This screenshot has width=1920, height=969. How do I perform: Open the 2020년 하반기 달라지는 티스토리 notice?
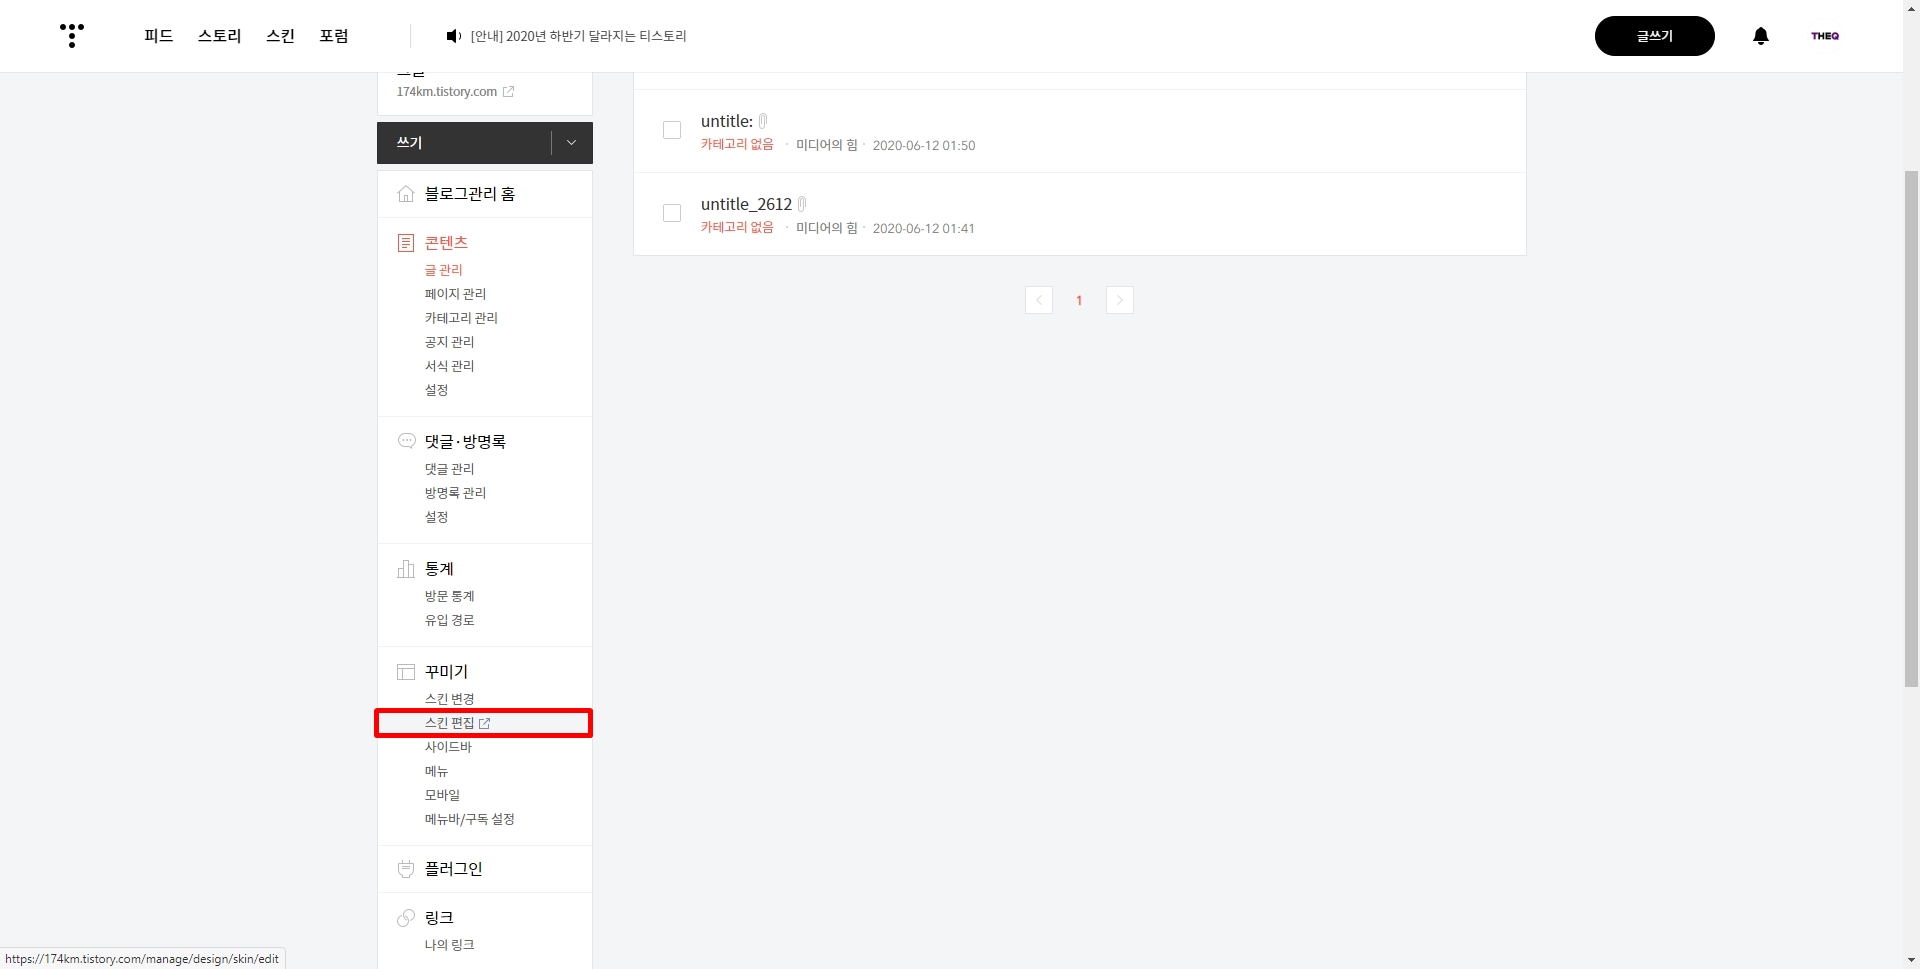pos(578,36)
